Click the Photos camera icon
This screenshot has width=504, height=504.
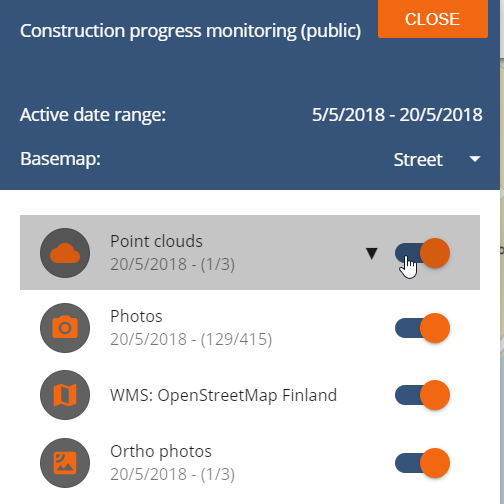65,328
